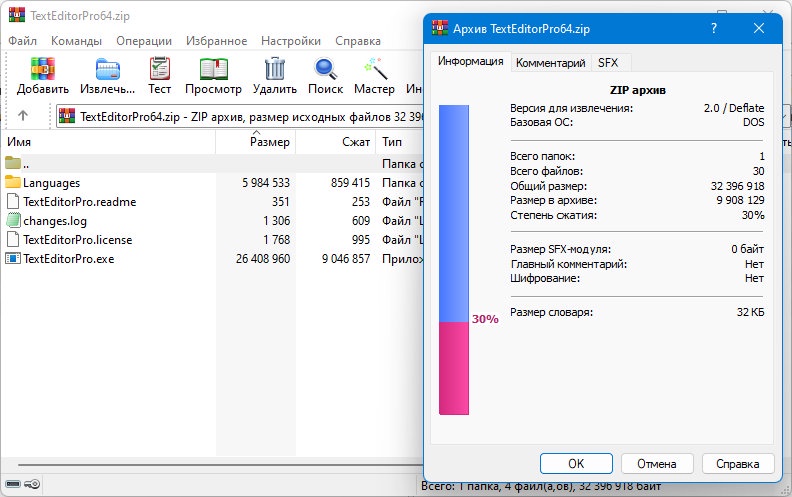
Task: Open the Просмотр (View) book icon
Action: pos(213,69)
